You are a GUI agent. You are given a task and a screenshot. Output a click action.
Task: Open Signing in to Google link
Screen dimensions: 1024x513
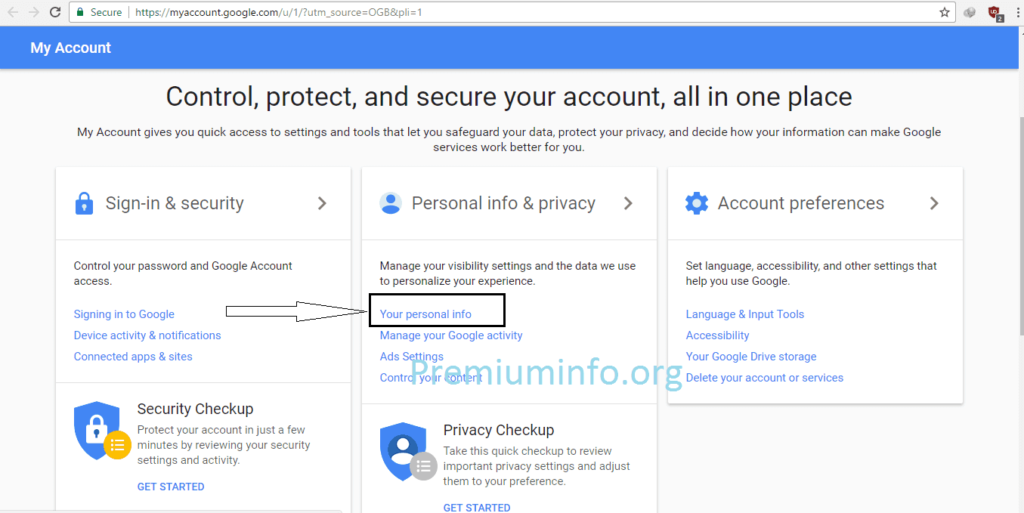click(124, 314)
